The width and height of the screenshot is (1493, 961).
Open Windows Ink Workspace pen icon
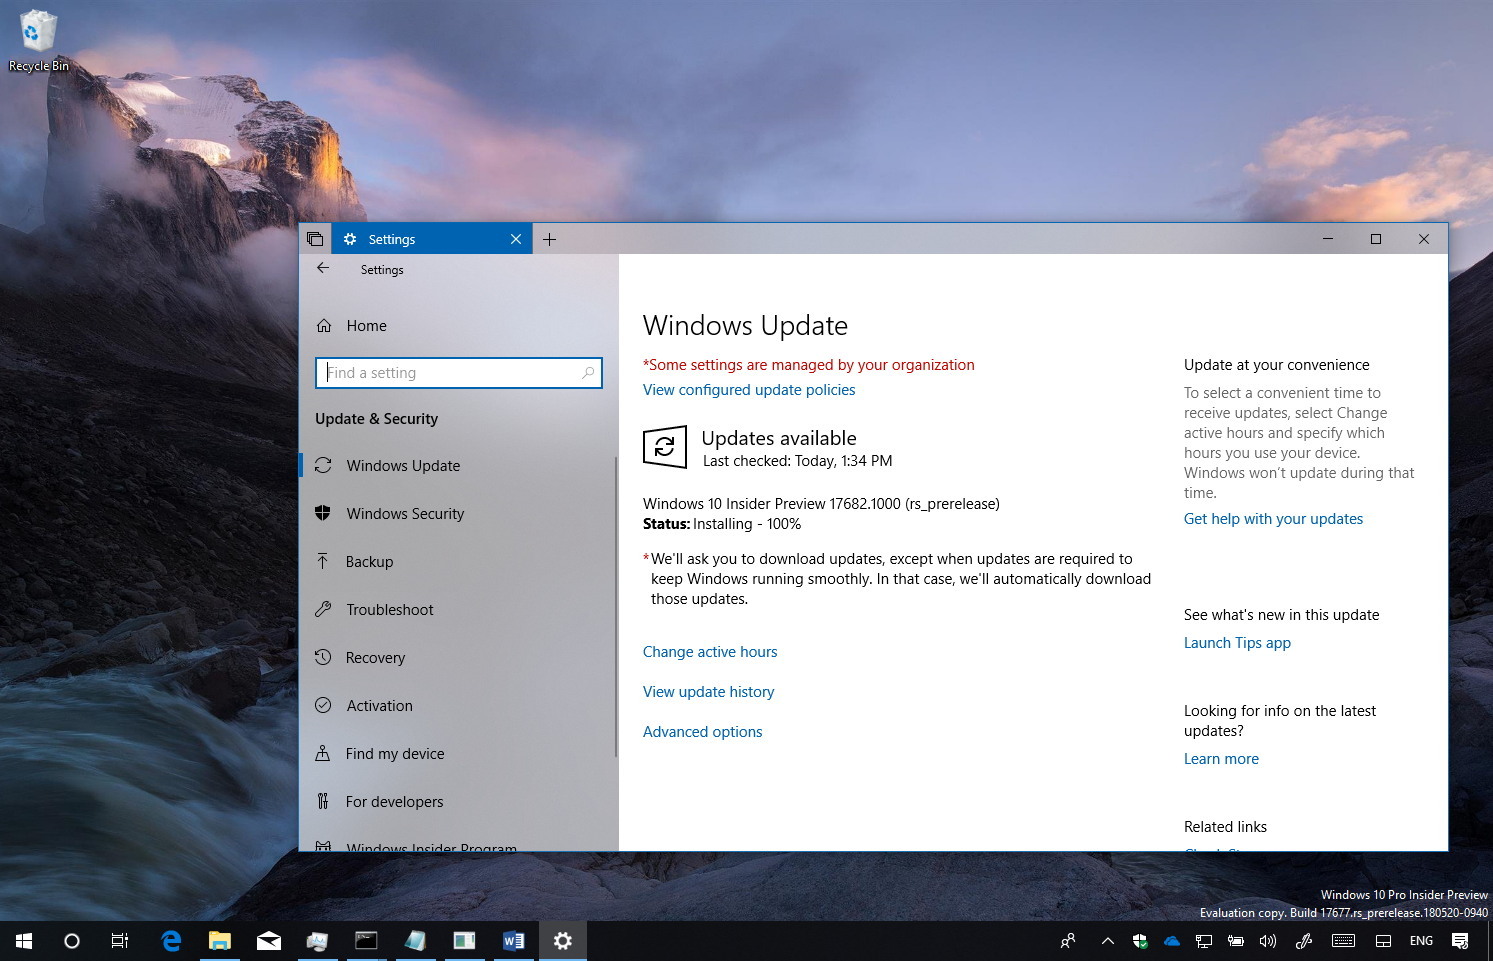tap(1303, 941)
